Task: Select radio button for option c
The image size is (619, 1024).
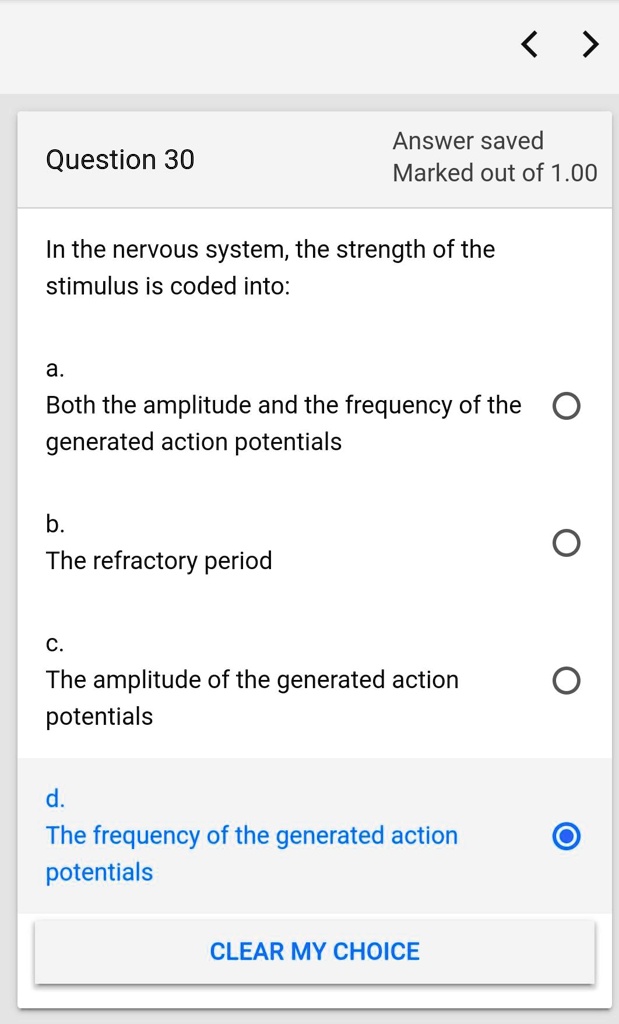Action: point(566,680)
